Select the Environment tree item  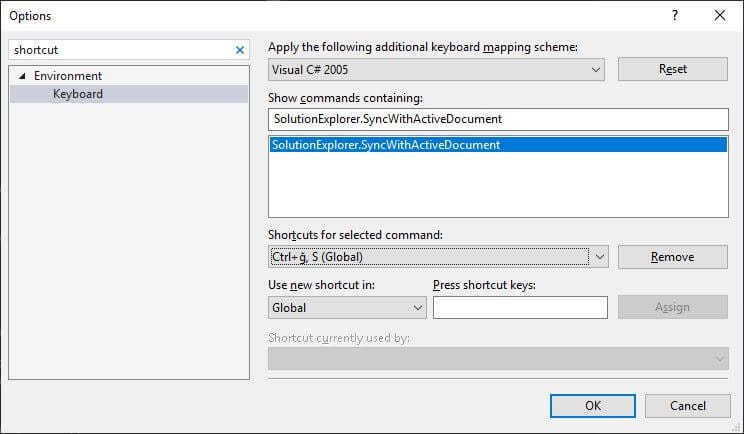[68, 76]
